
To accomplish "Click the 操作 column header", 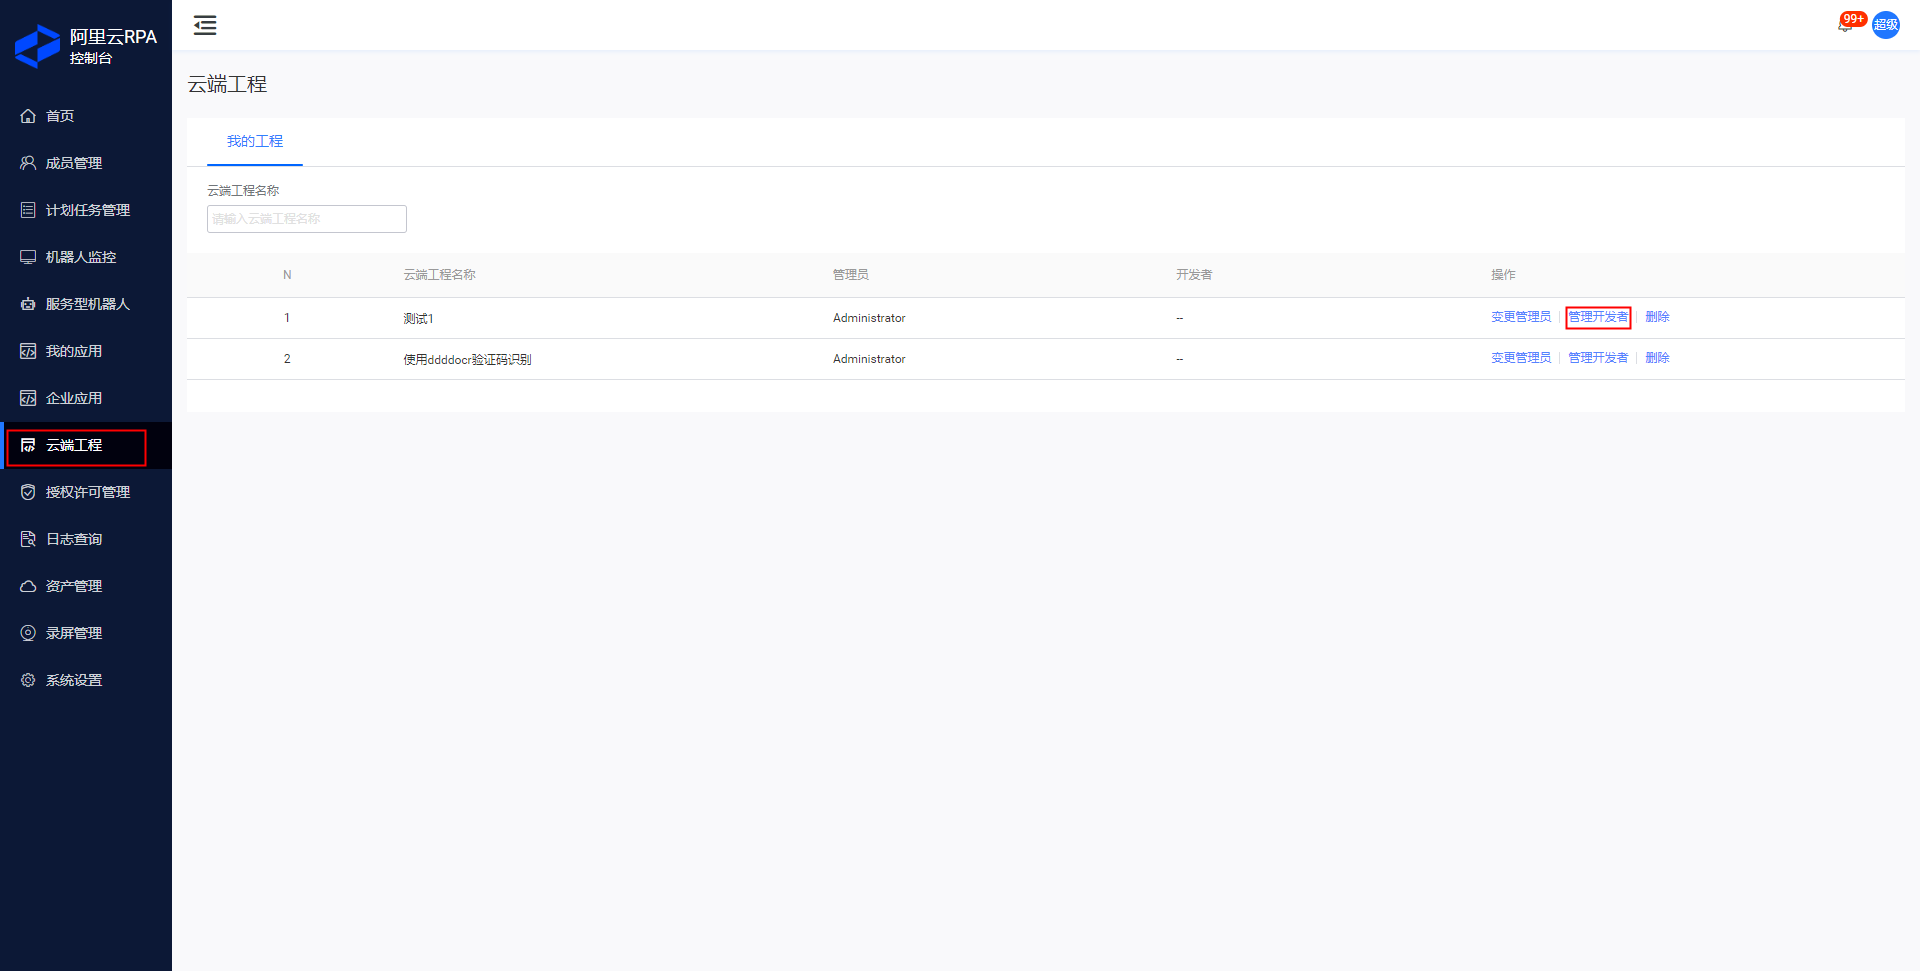I will (x=1503, y=275).
